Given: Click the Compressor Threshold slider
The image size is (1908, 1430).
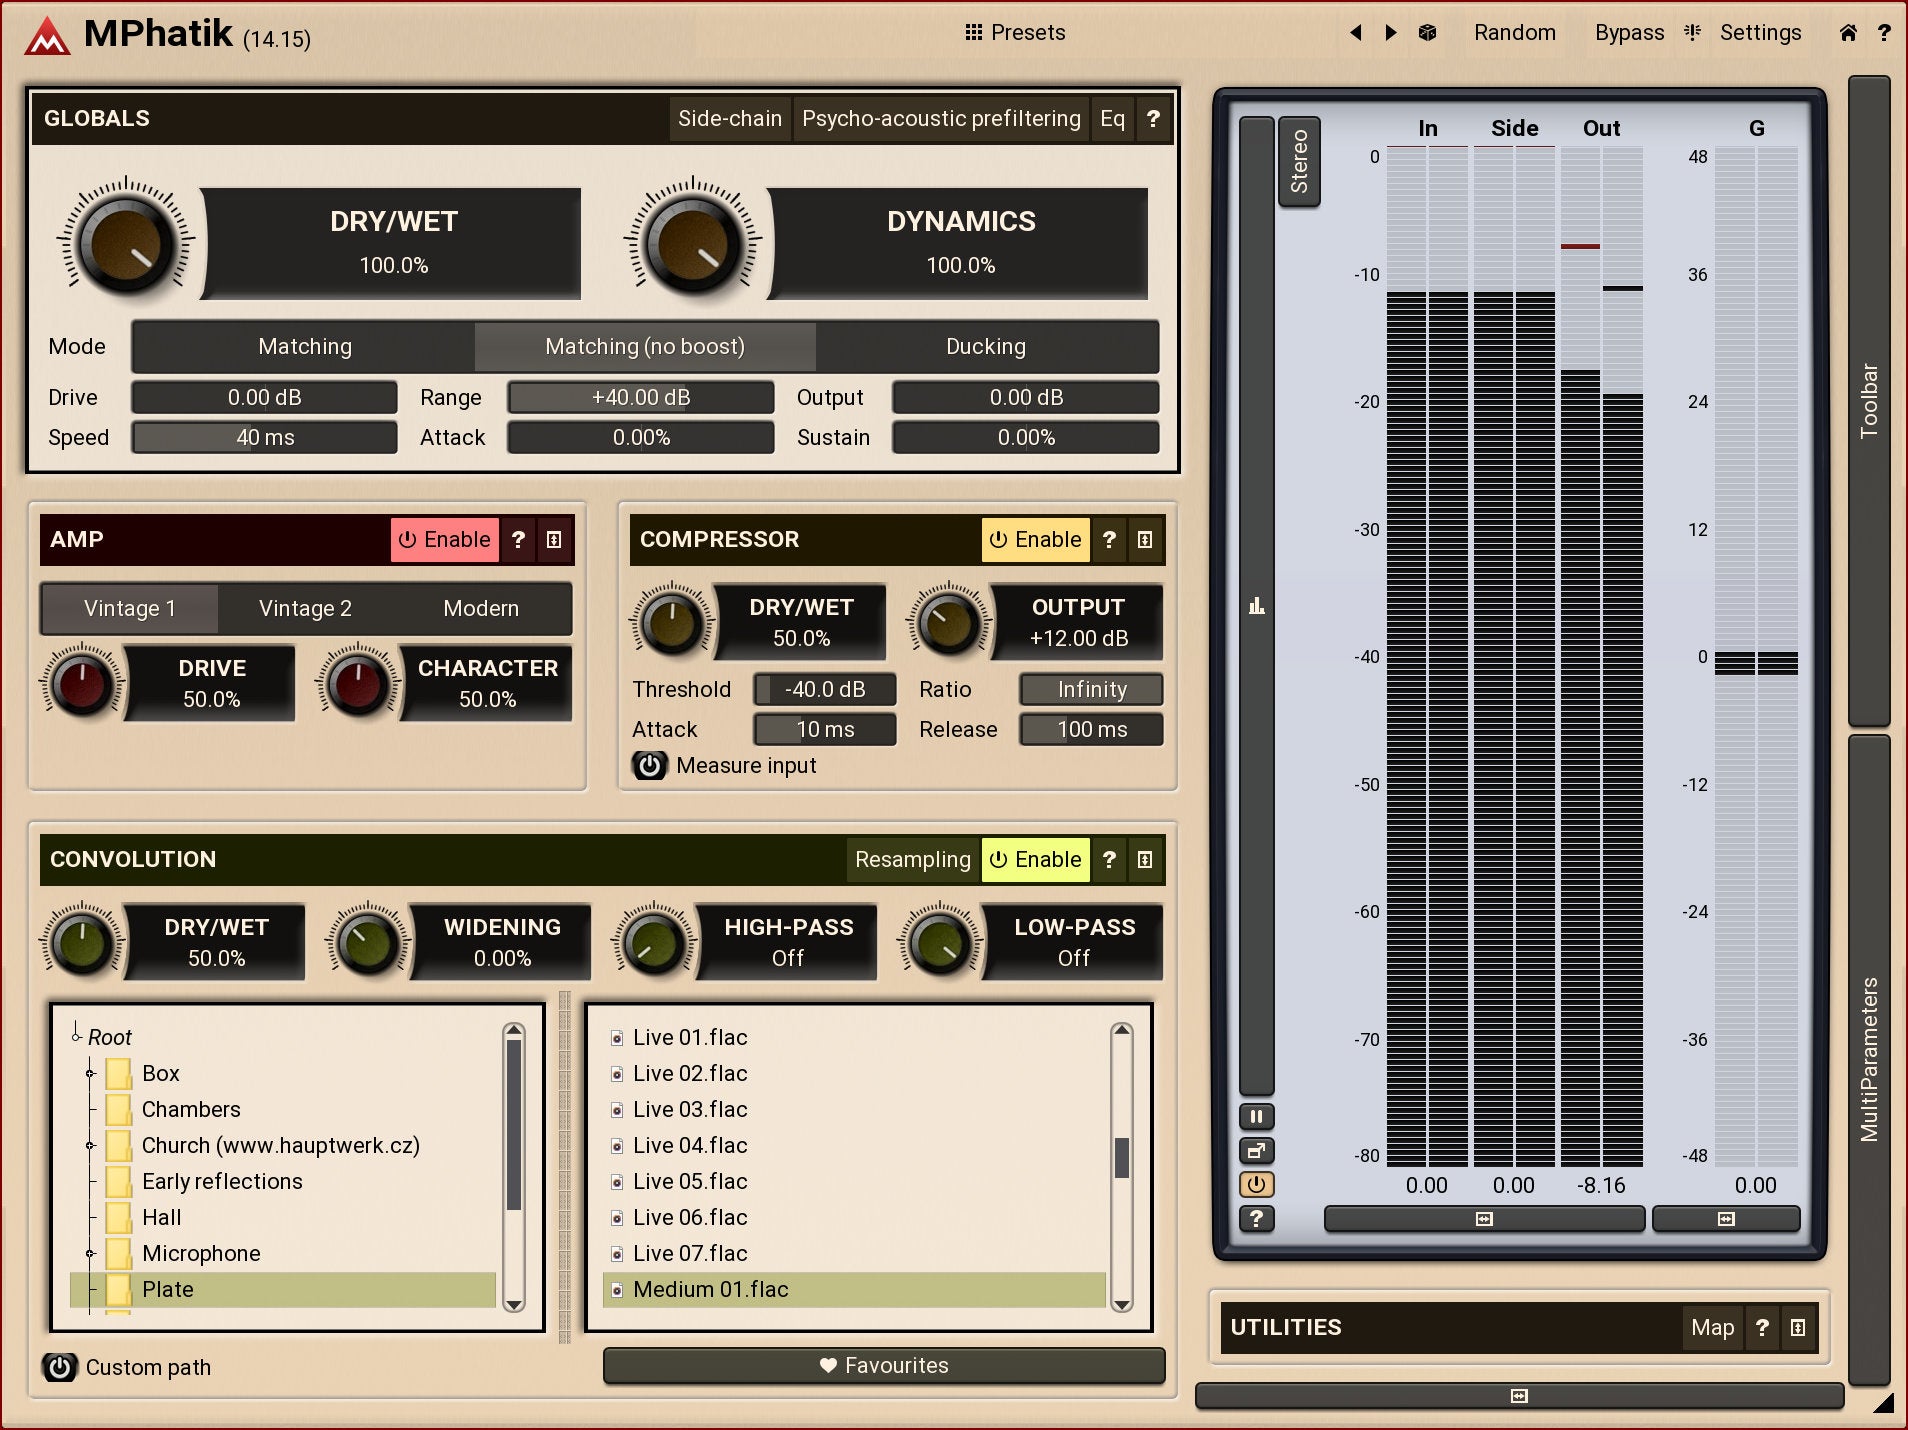Looking at the screenshot, I should coord(824,690).
